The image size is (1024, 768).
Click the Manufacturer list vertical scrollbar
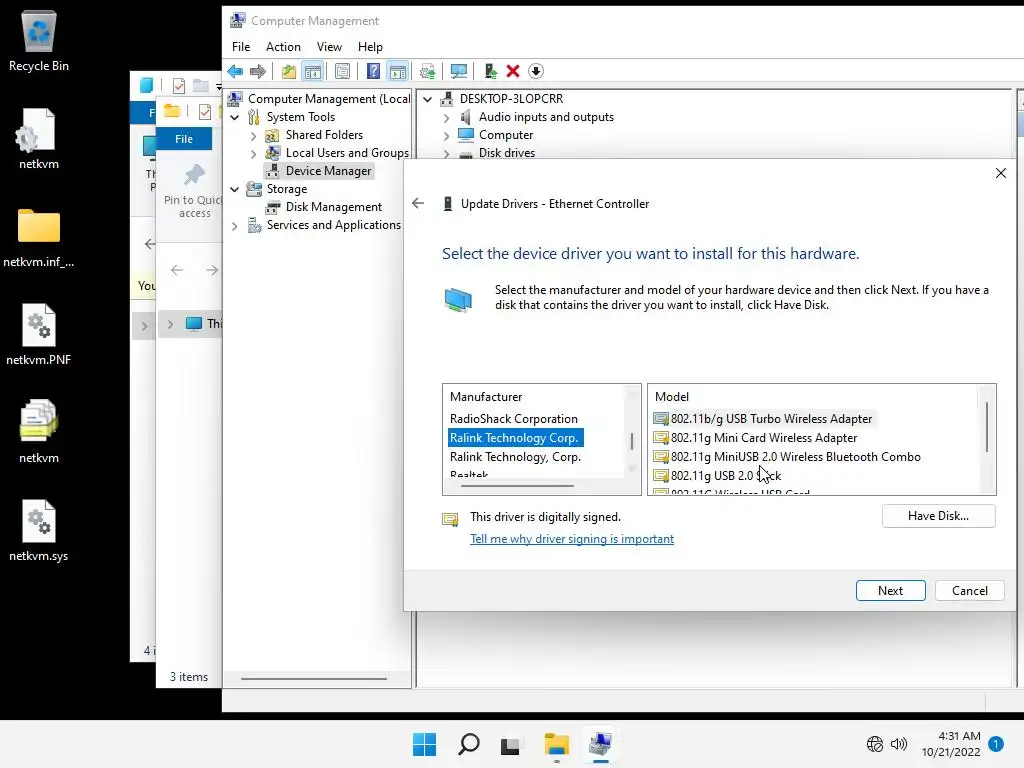(x=632, y=441)
